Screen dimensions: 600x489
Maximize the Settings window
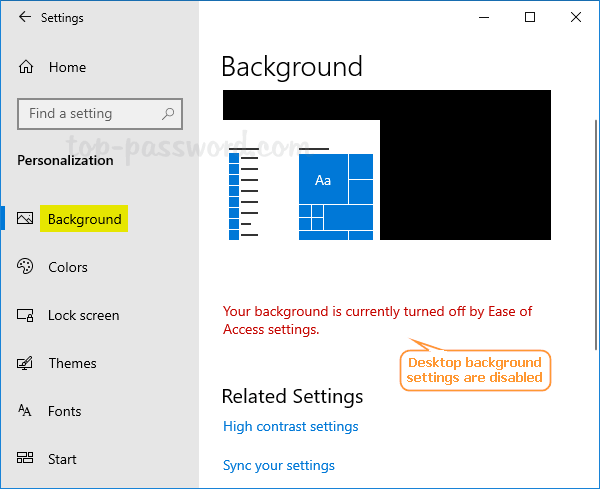(x=530, y=17)
